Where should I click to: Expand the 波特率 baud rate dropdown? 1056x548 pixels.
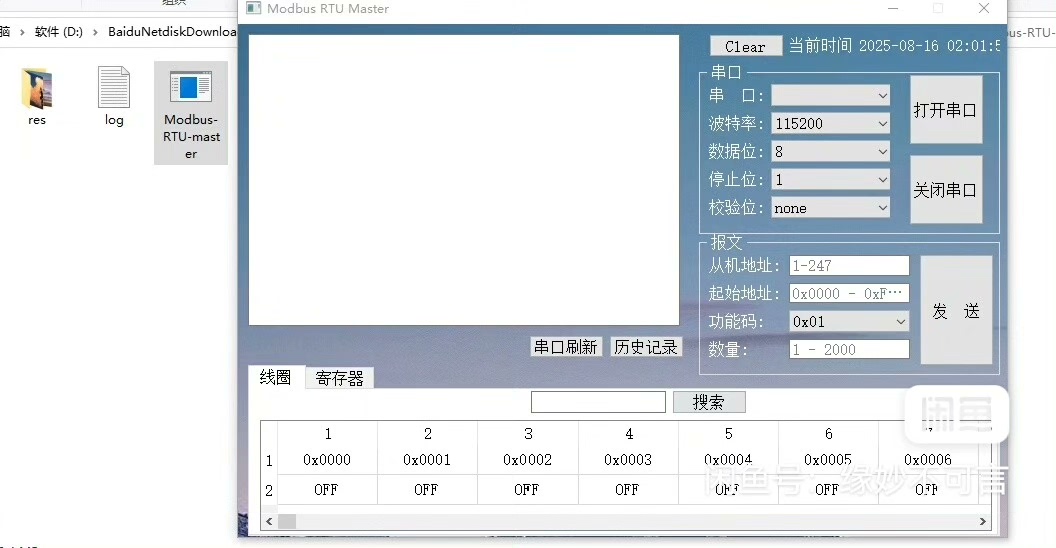click(830, 124)
